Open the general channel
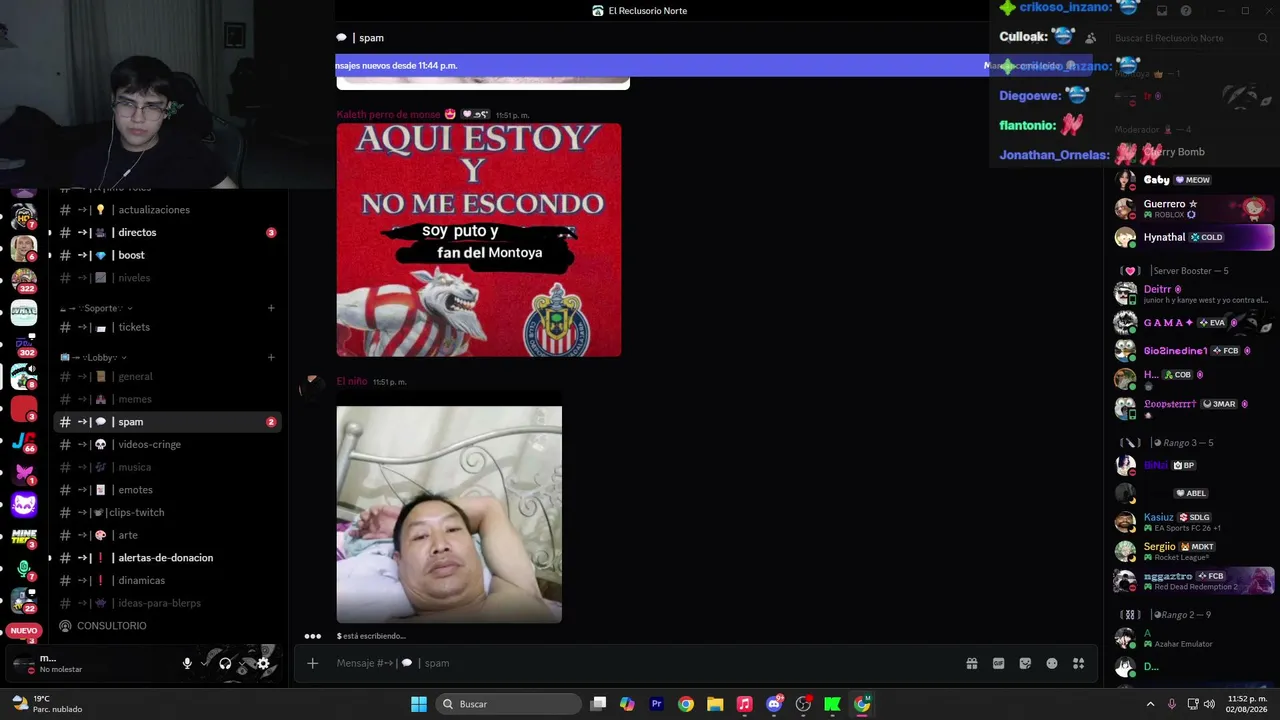The height and width of the screenshot is (720, 1280). 167,377
